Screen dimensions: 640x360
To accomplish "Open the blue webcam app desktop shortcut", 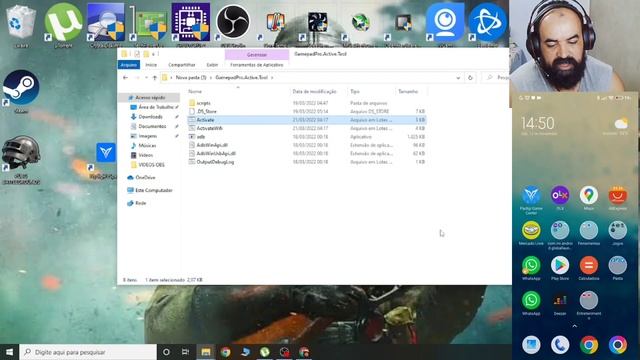I will (x=445, y=23).
